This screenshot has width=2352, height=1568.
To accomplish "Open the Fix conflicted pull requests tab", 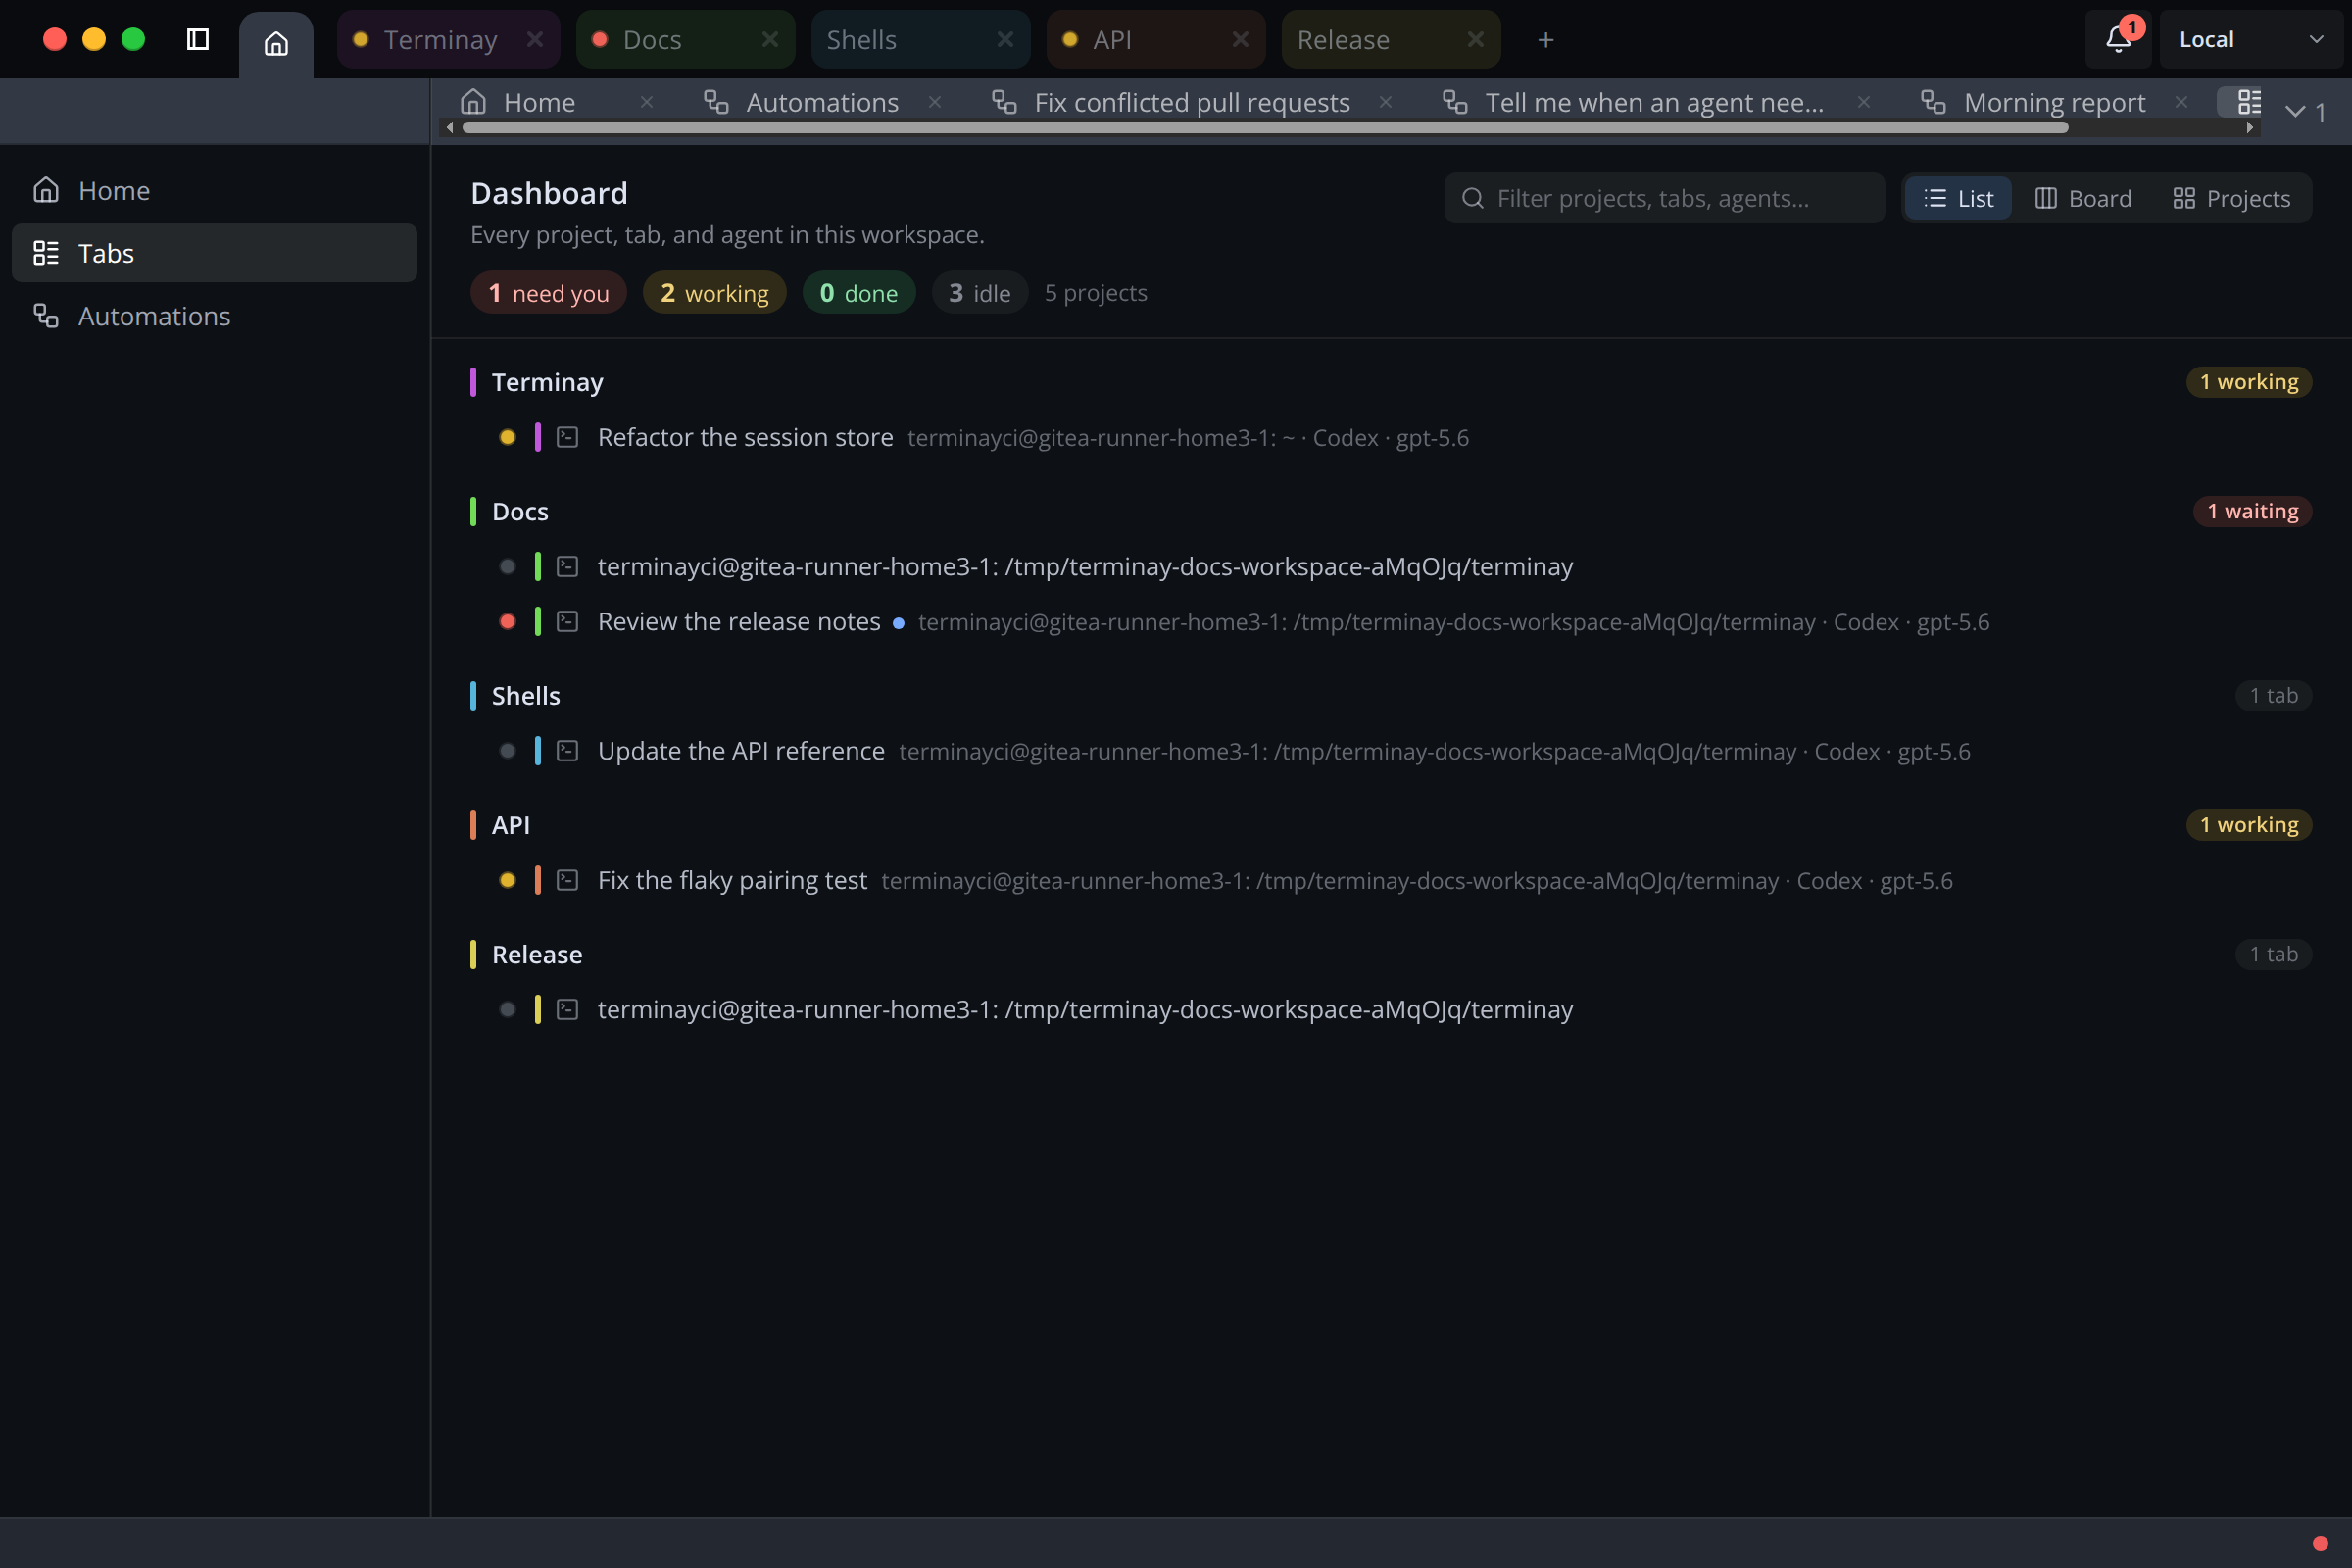I will point(1192,102).
